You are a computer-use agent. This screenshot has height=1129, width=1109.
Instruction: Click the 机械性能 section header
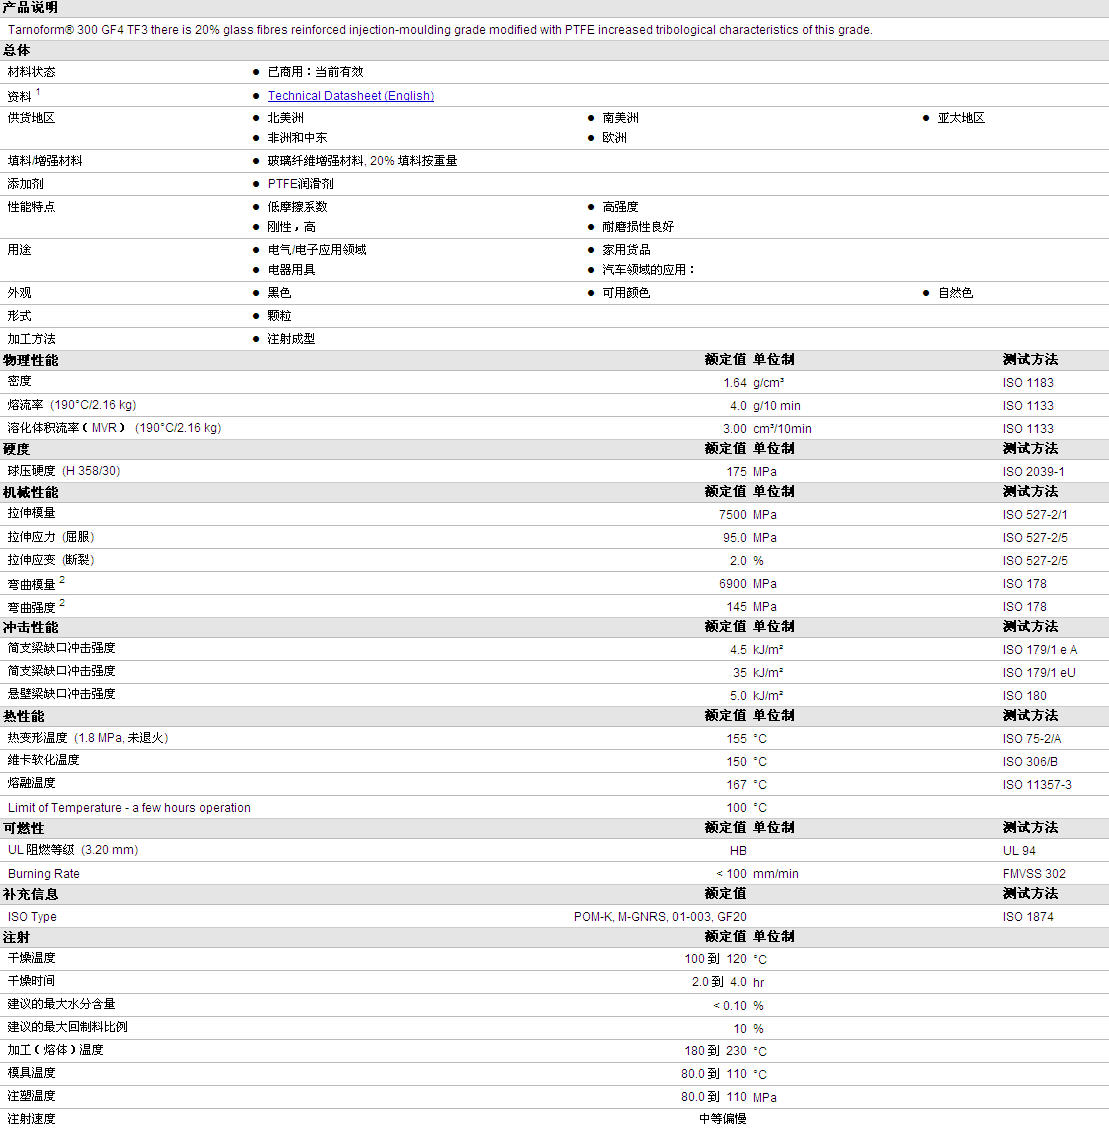point(30,493)
